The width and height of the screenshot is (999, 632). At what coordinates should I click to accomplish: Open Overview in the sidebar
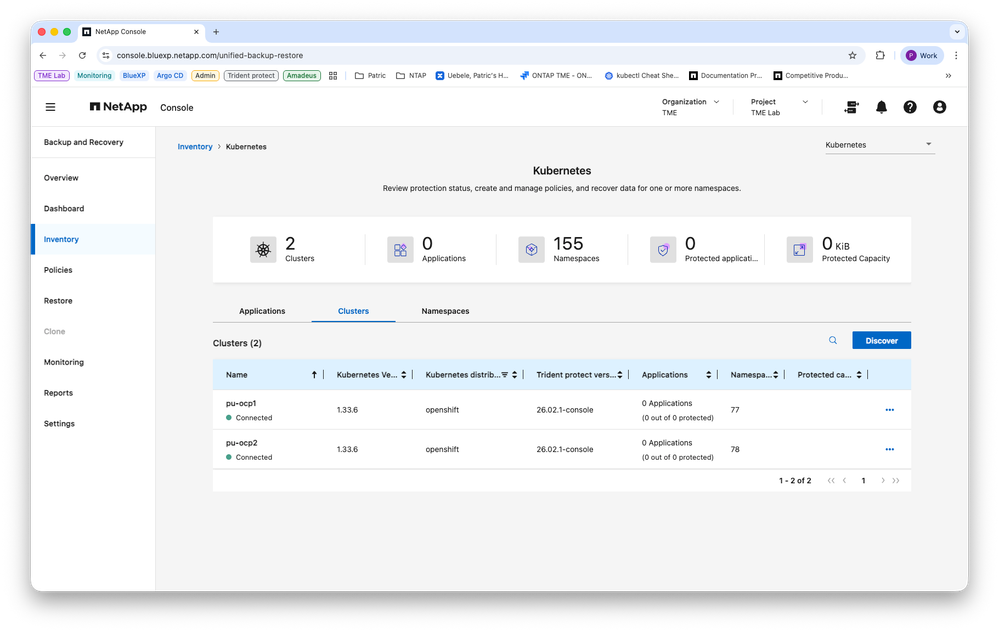[61, 178]
